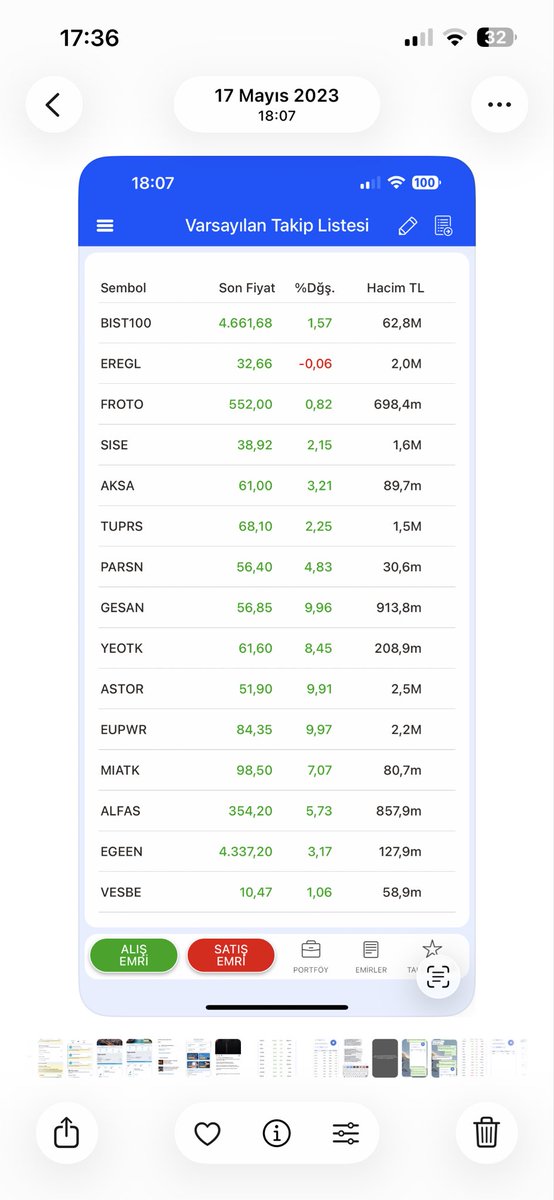
Task: Tap the Varsayılan Takip Listesi title
Action: pyautogui.click(x=277, y=226)
